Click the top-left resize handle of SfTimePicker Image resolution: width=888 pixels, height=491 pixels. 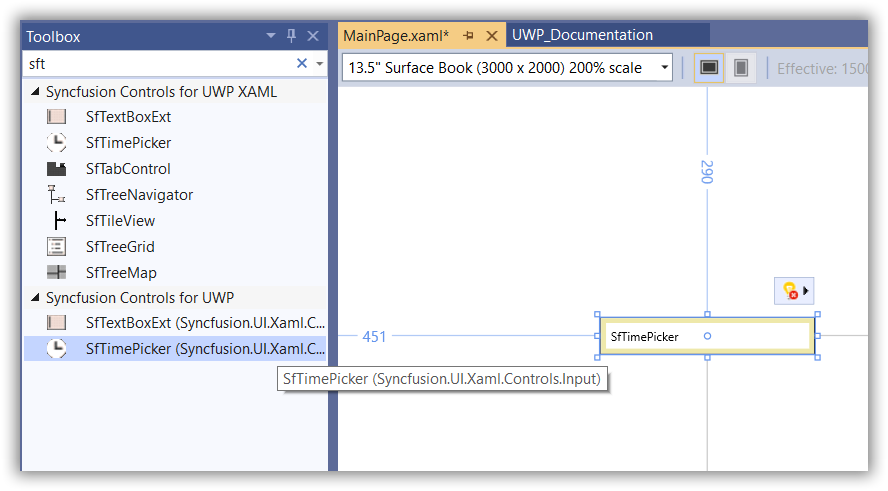[597, 314]
